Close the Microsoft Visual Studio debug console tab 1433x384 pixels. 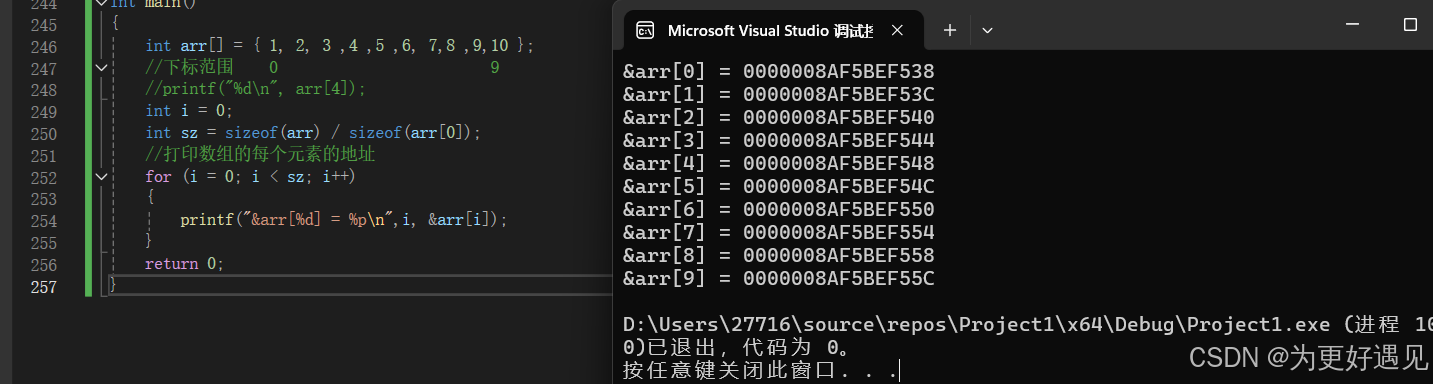tap(897, 30)
